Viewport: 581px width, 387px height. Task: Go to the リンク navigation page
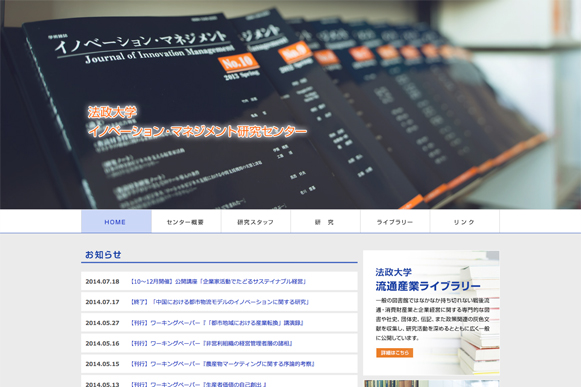coord(465,222)
